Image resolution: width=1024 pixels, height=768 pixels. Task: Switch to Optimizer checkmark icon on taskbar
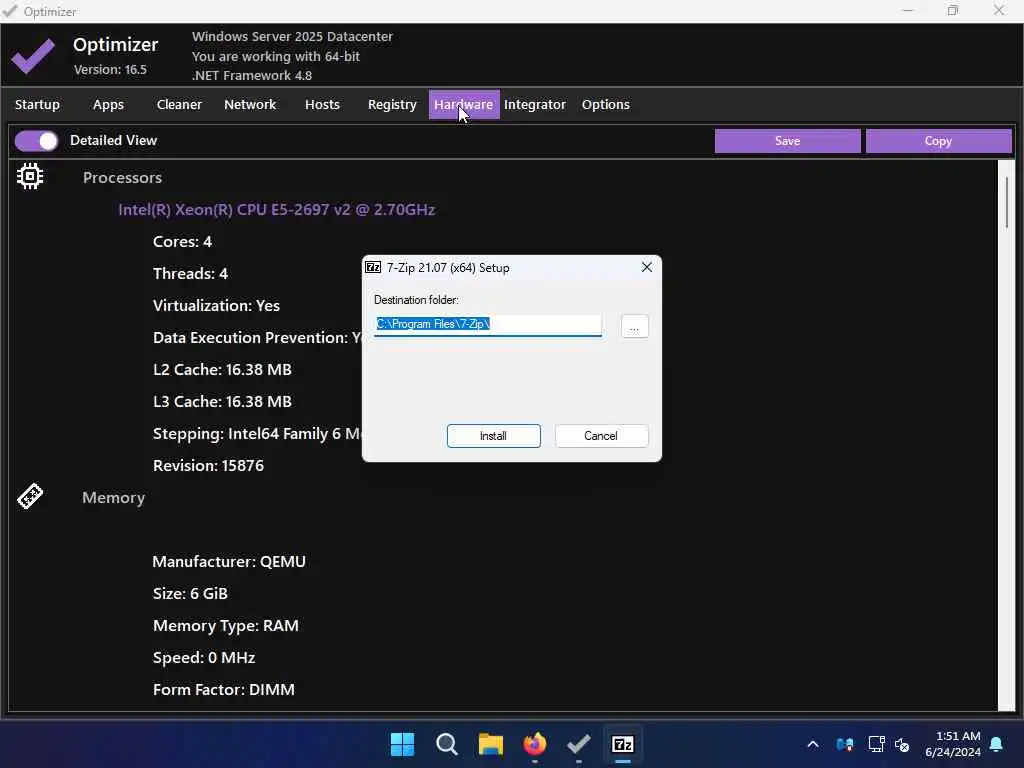579,744
